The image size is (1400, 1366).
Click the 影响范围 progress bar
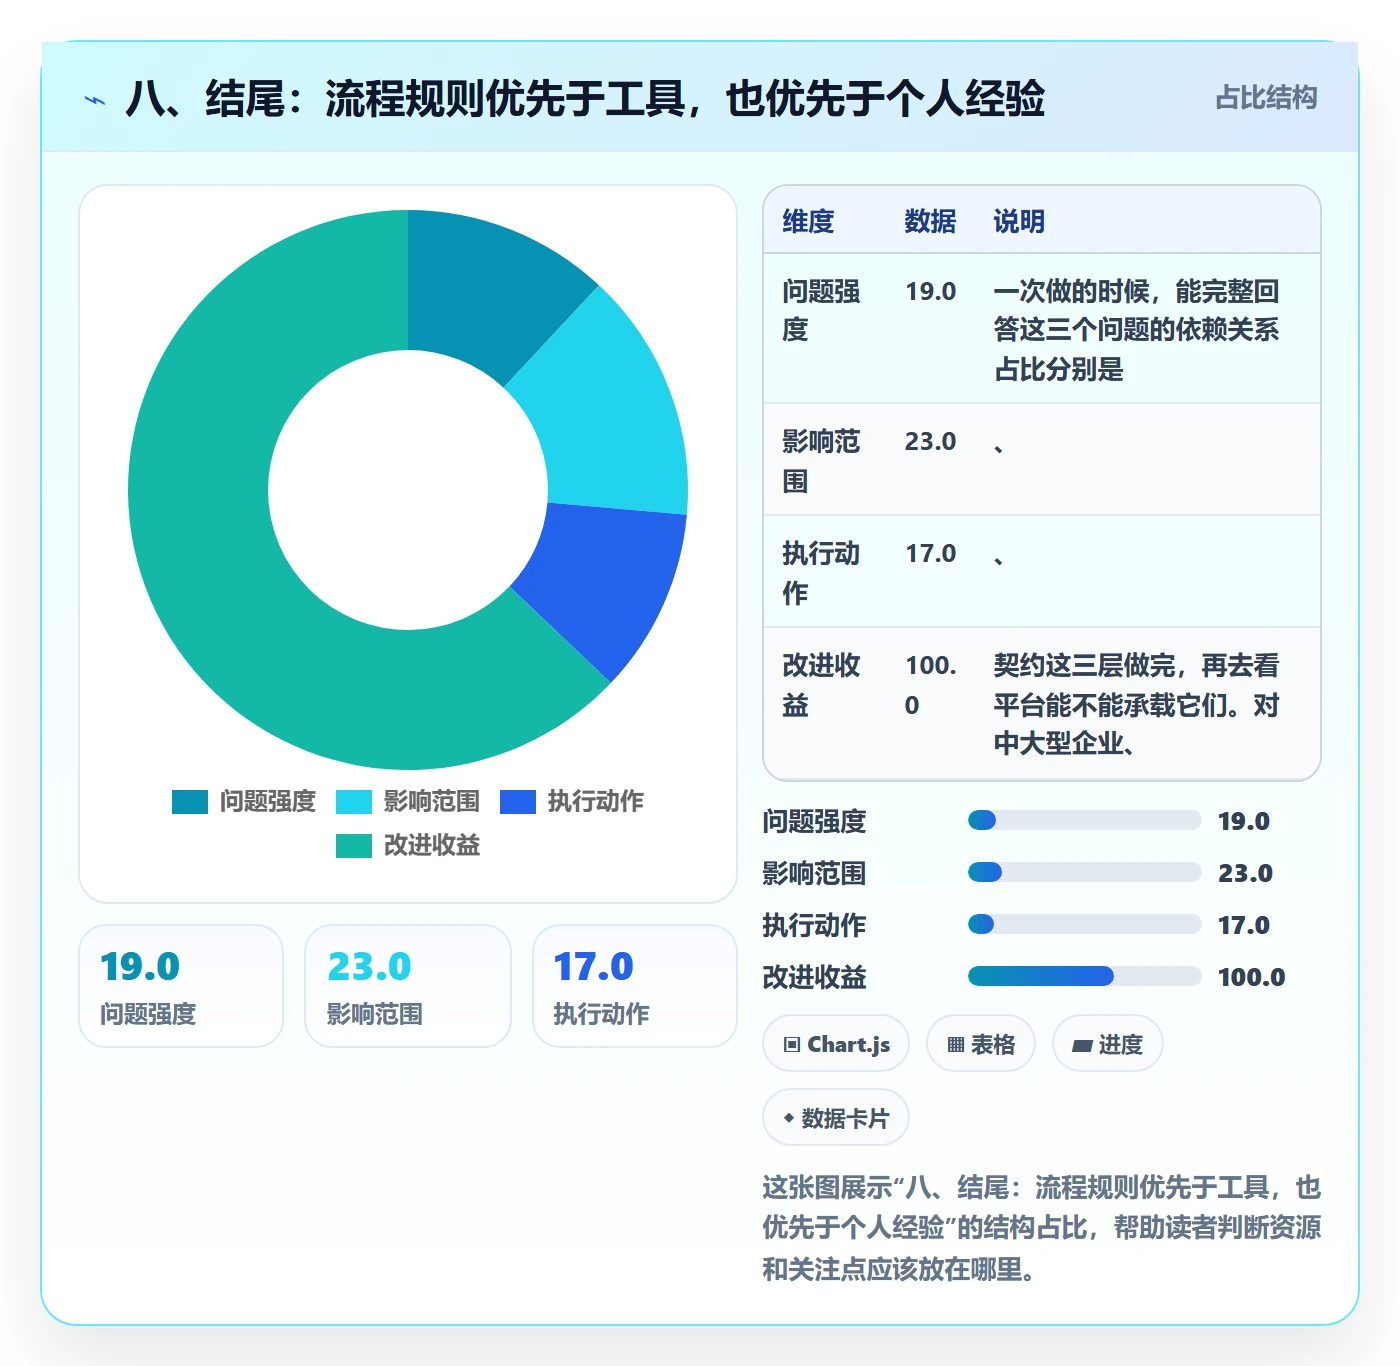click(x=1084, y=873)
